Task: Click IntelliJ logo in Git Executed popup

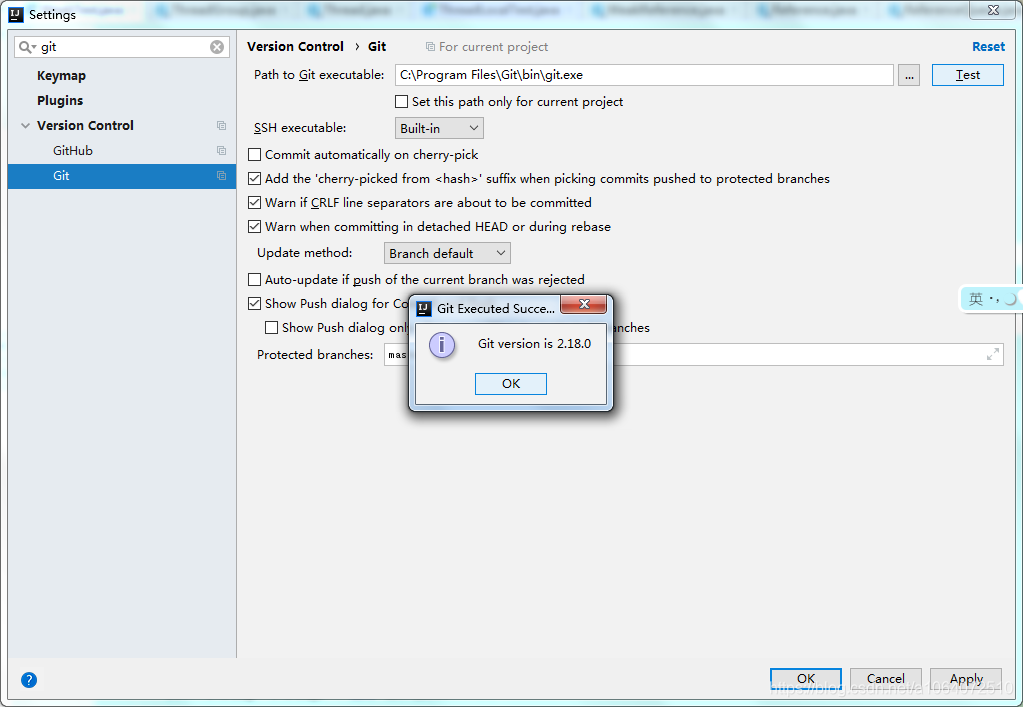Action: point(424,308)
